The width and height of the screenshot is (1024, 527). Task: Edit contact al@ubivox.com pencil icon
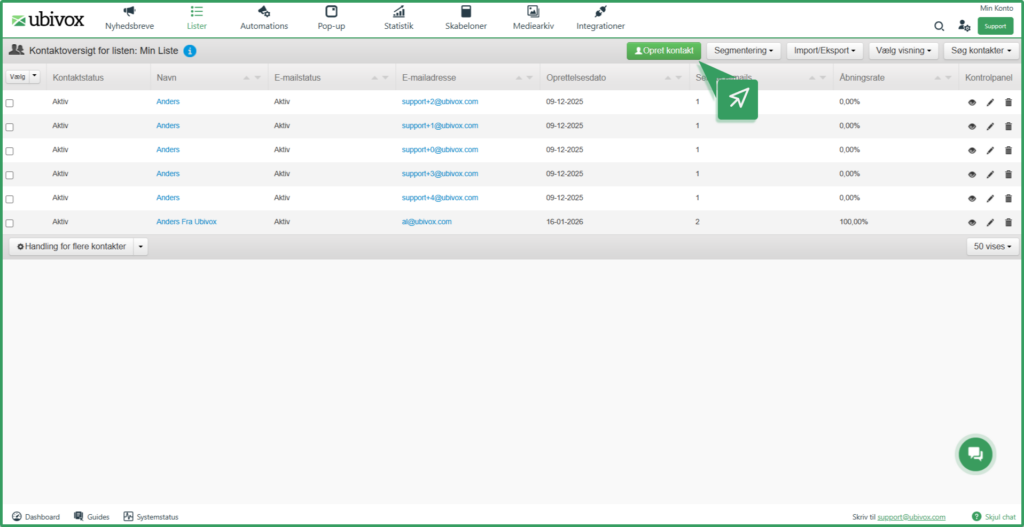click(990, 223)
